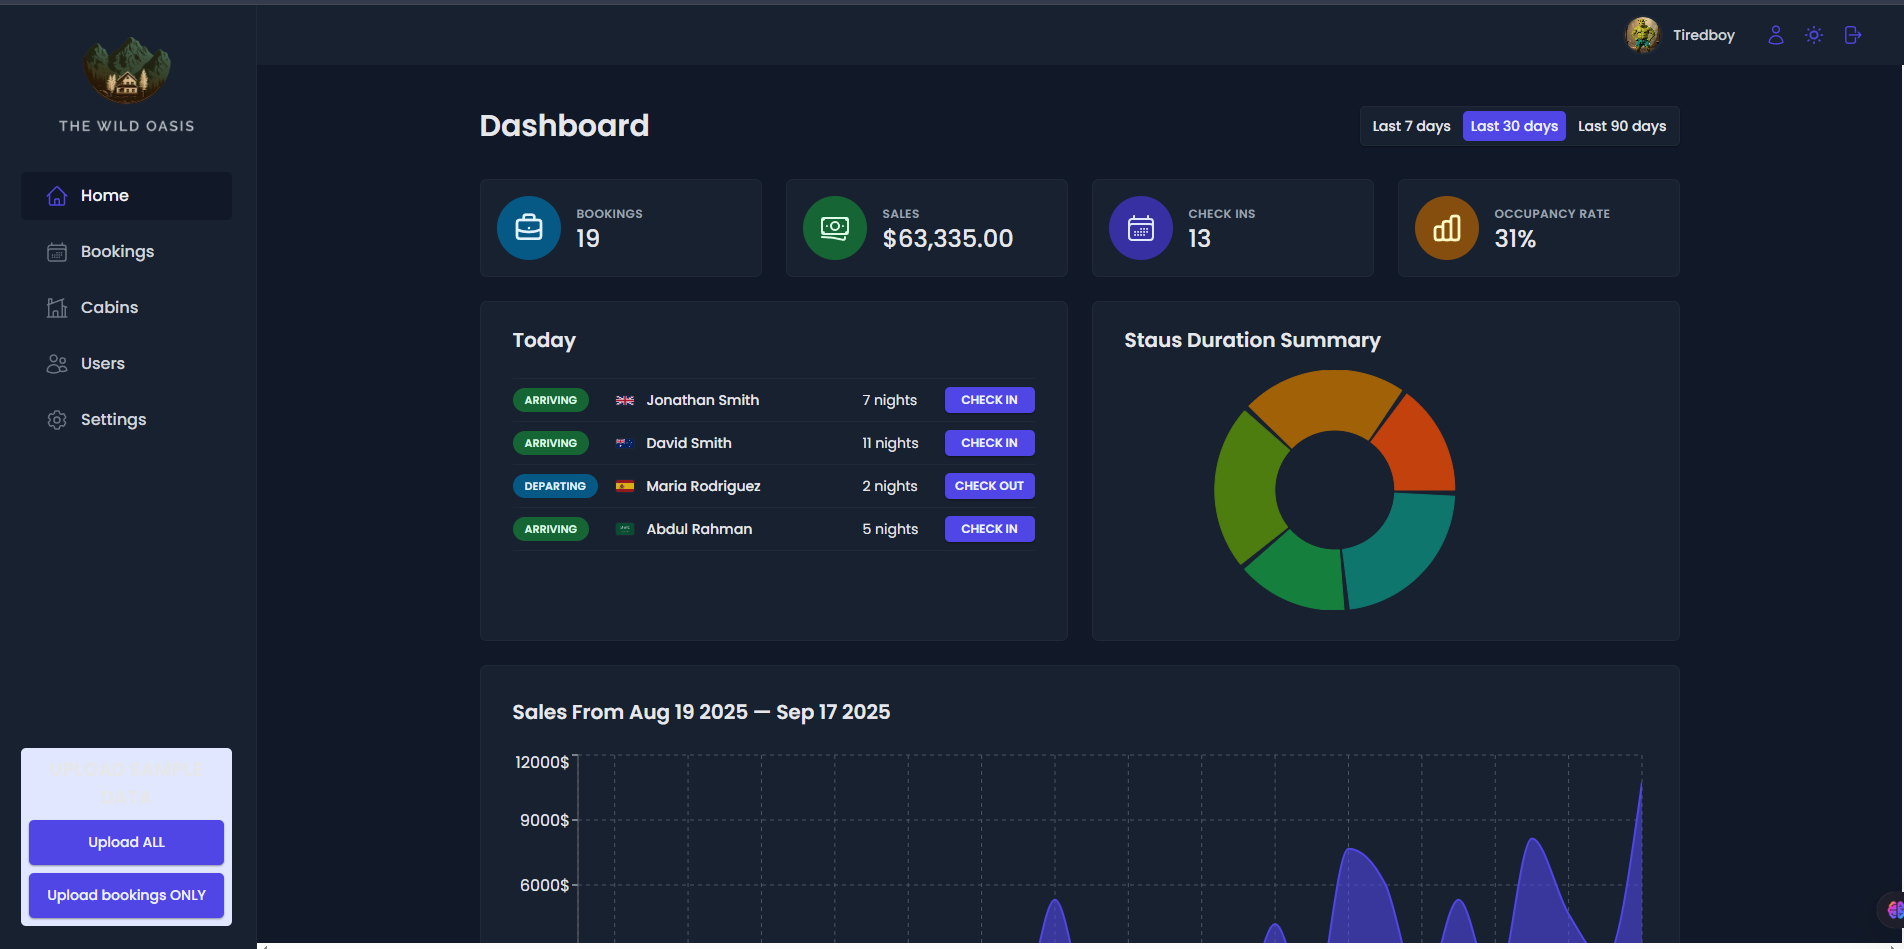Open Bookings from the sidebar
This screenshot has height=949, width=1904.
[117, 252]
